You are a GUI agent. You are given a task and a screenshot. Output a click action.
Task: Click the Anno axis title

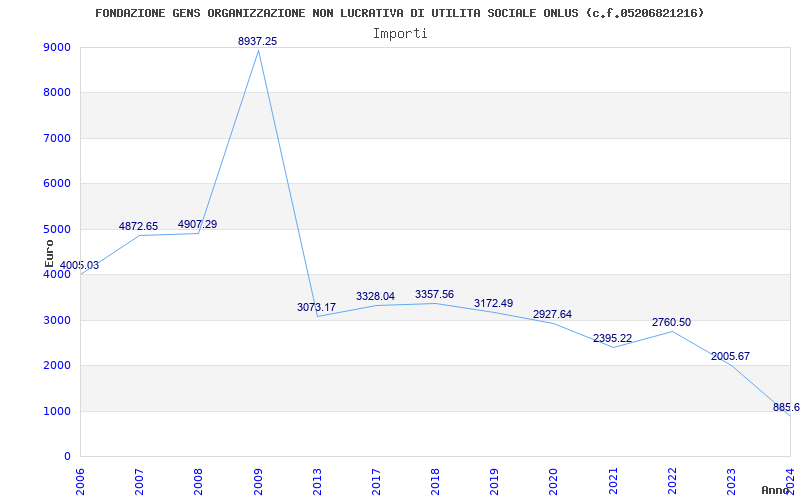click(x=776, y=490)
